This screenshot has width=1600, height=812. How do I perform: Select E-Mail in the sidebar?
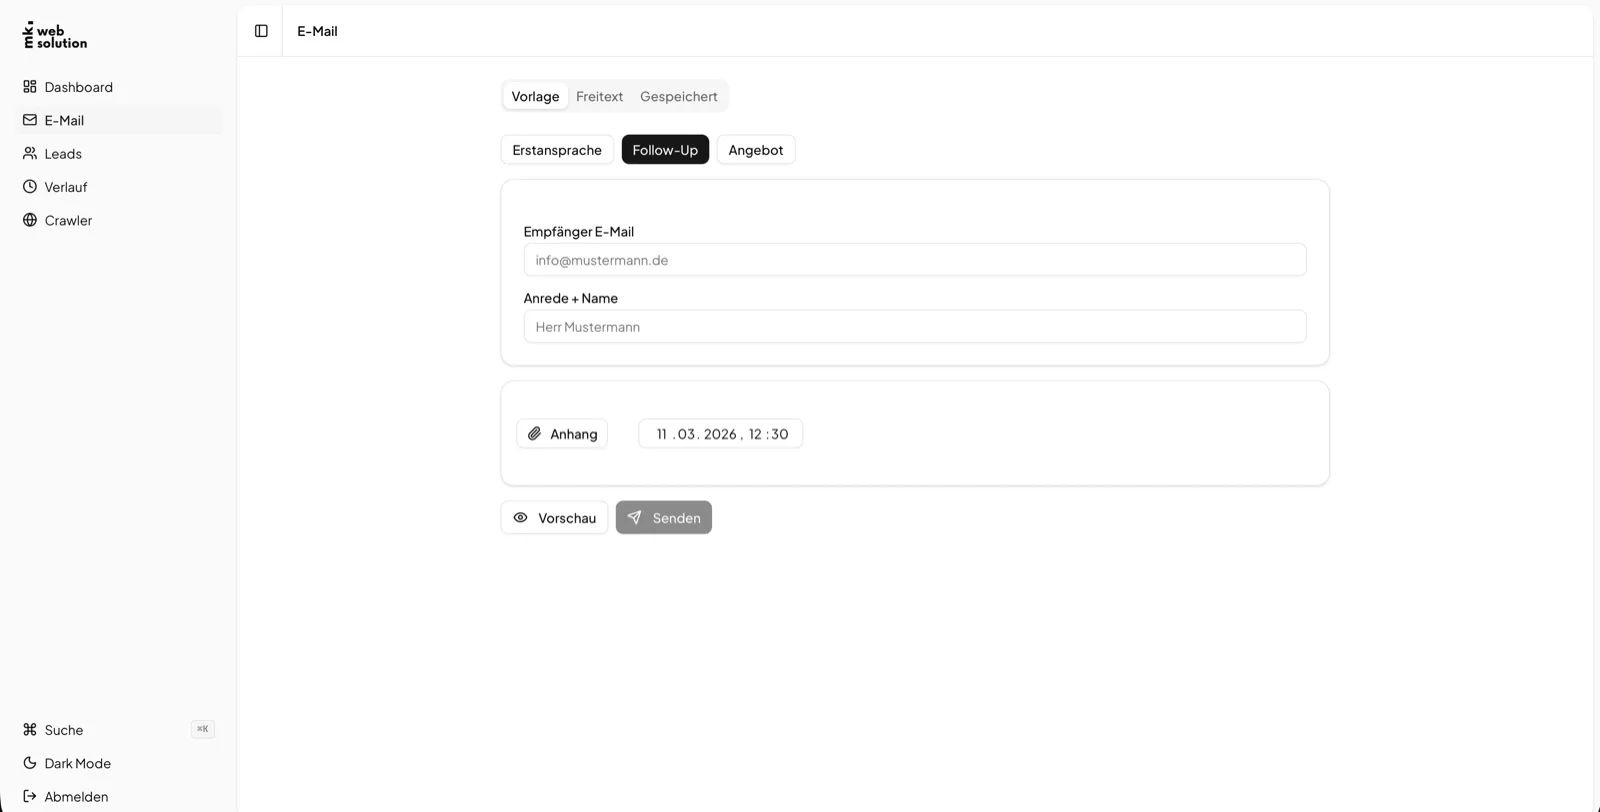point(118,120)
